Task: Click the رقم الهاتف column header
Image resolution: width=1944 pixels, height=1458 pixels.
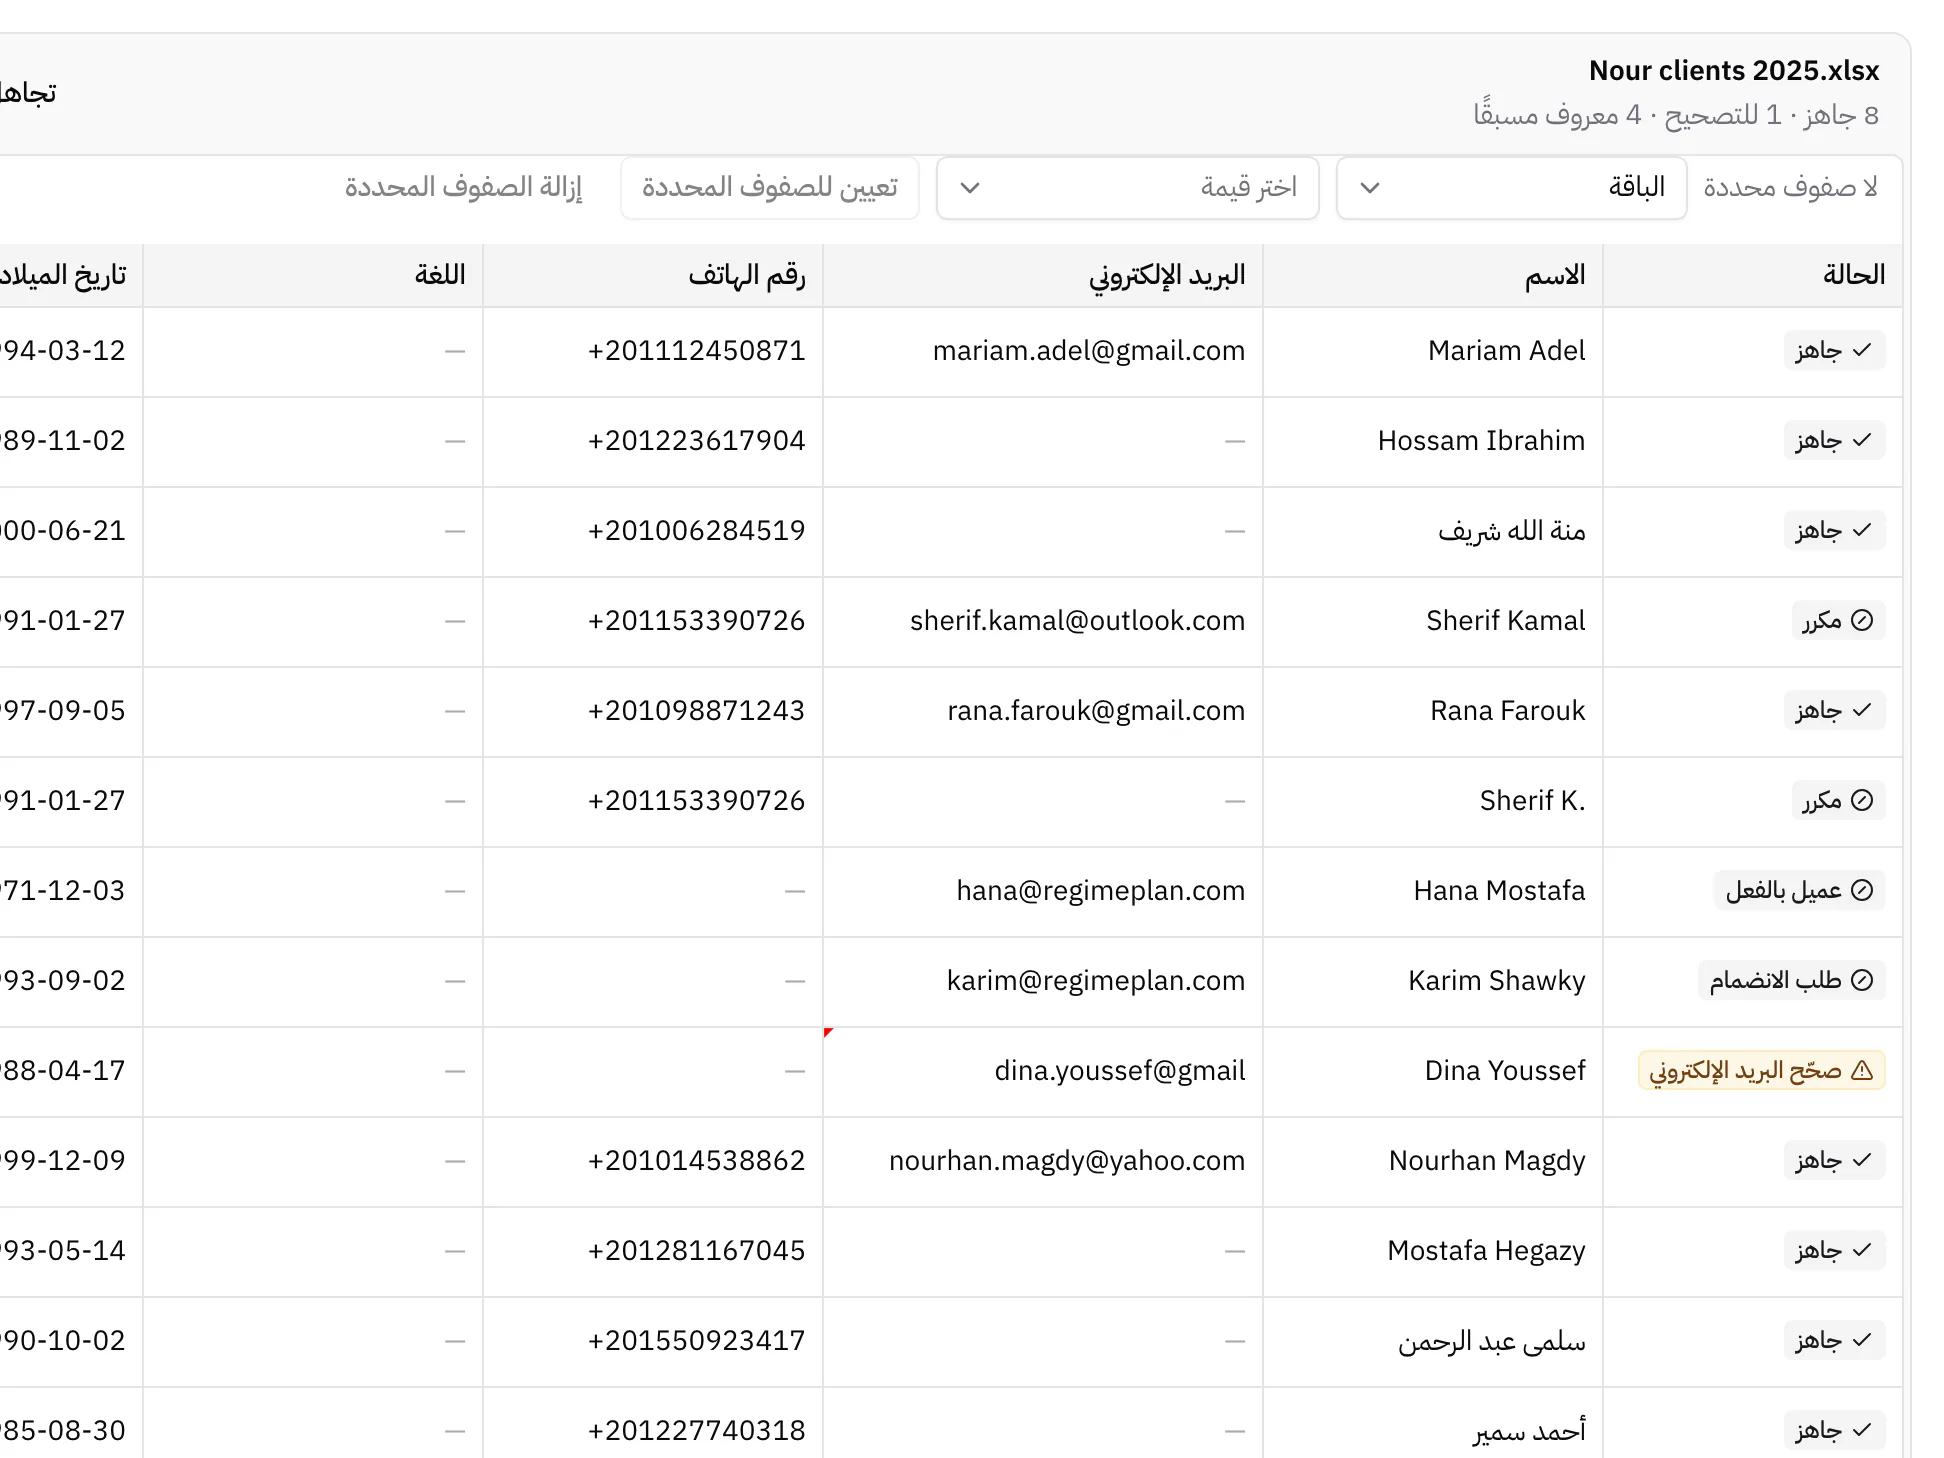Action: (653, 276)
